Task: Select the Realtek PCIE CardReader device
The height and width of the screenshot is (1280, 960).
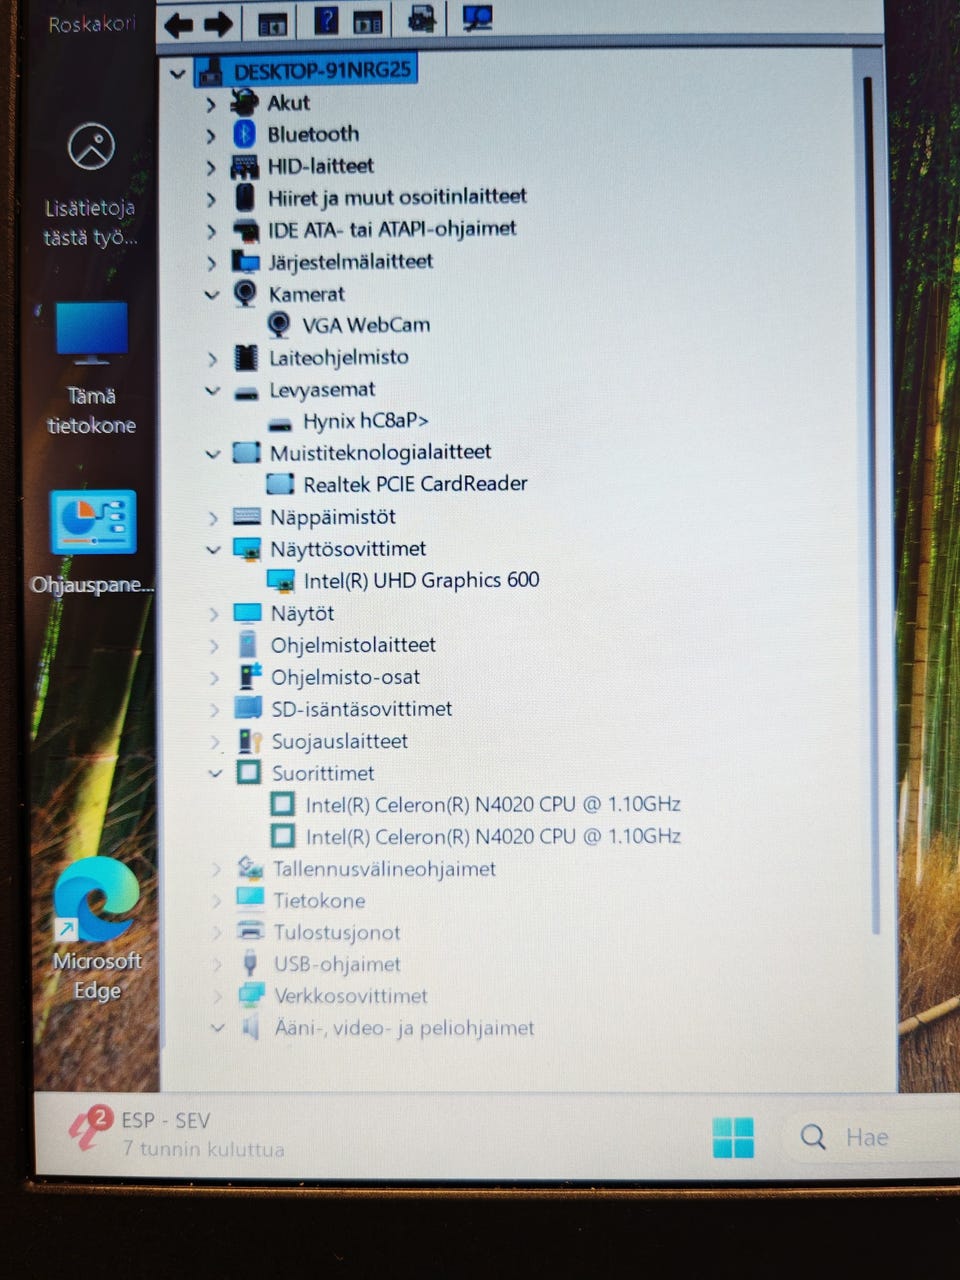Action: pos(415,483)
